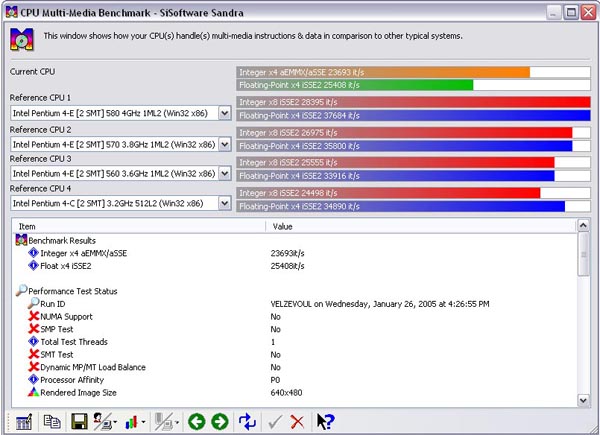
Task: Open the bar chart icon menu
Action: pyautogui.click(x=134, y=422)
